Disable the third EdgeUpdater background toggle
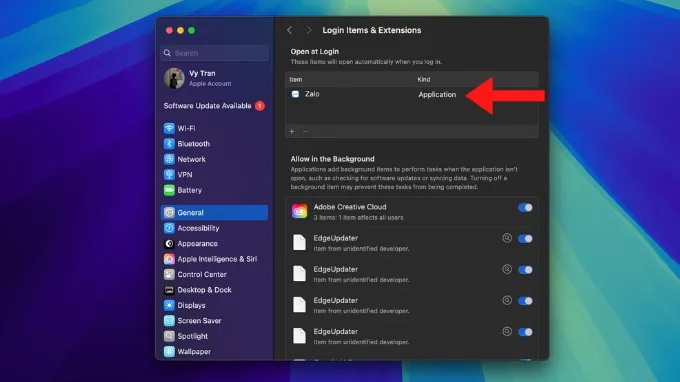 click(x=525, y=301)
